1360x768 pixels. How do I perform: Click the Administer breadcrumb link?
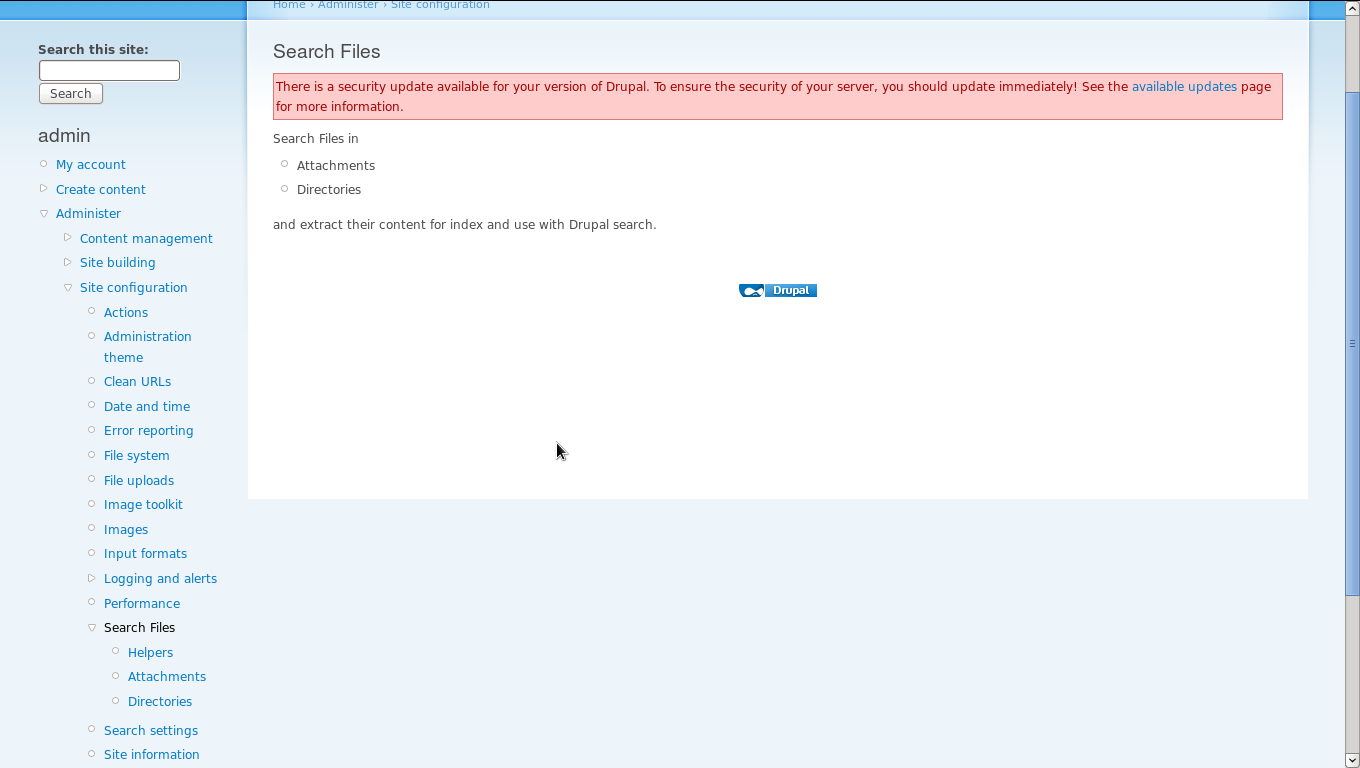[348, 5]
